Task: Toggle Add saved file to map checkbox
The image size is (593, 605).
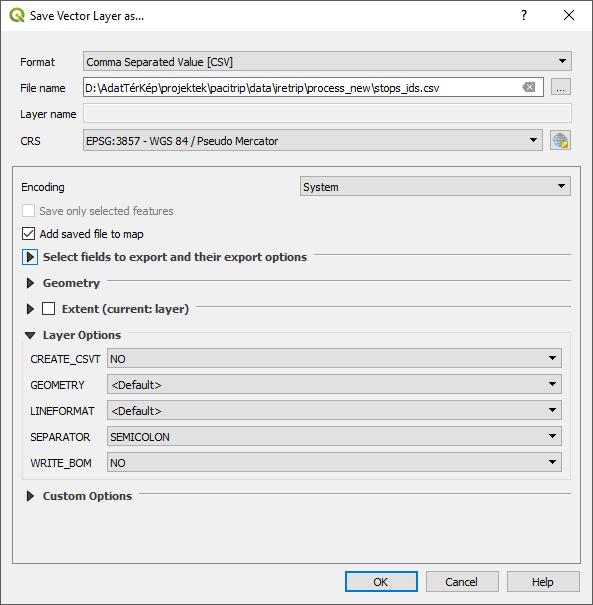Action: click(29, 234)
